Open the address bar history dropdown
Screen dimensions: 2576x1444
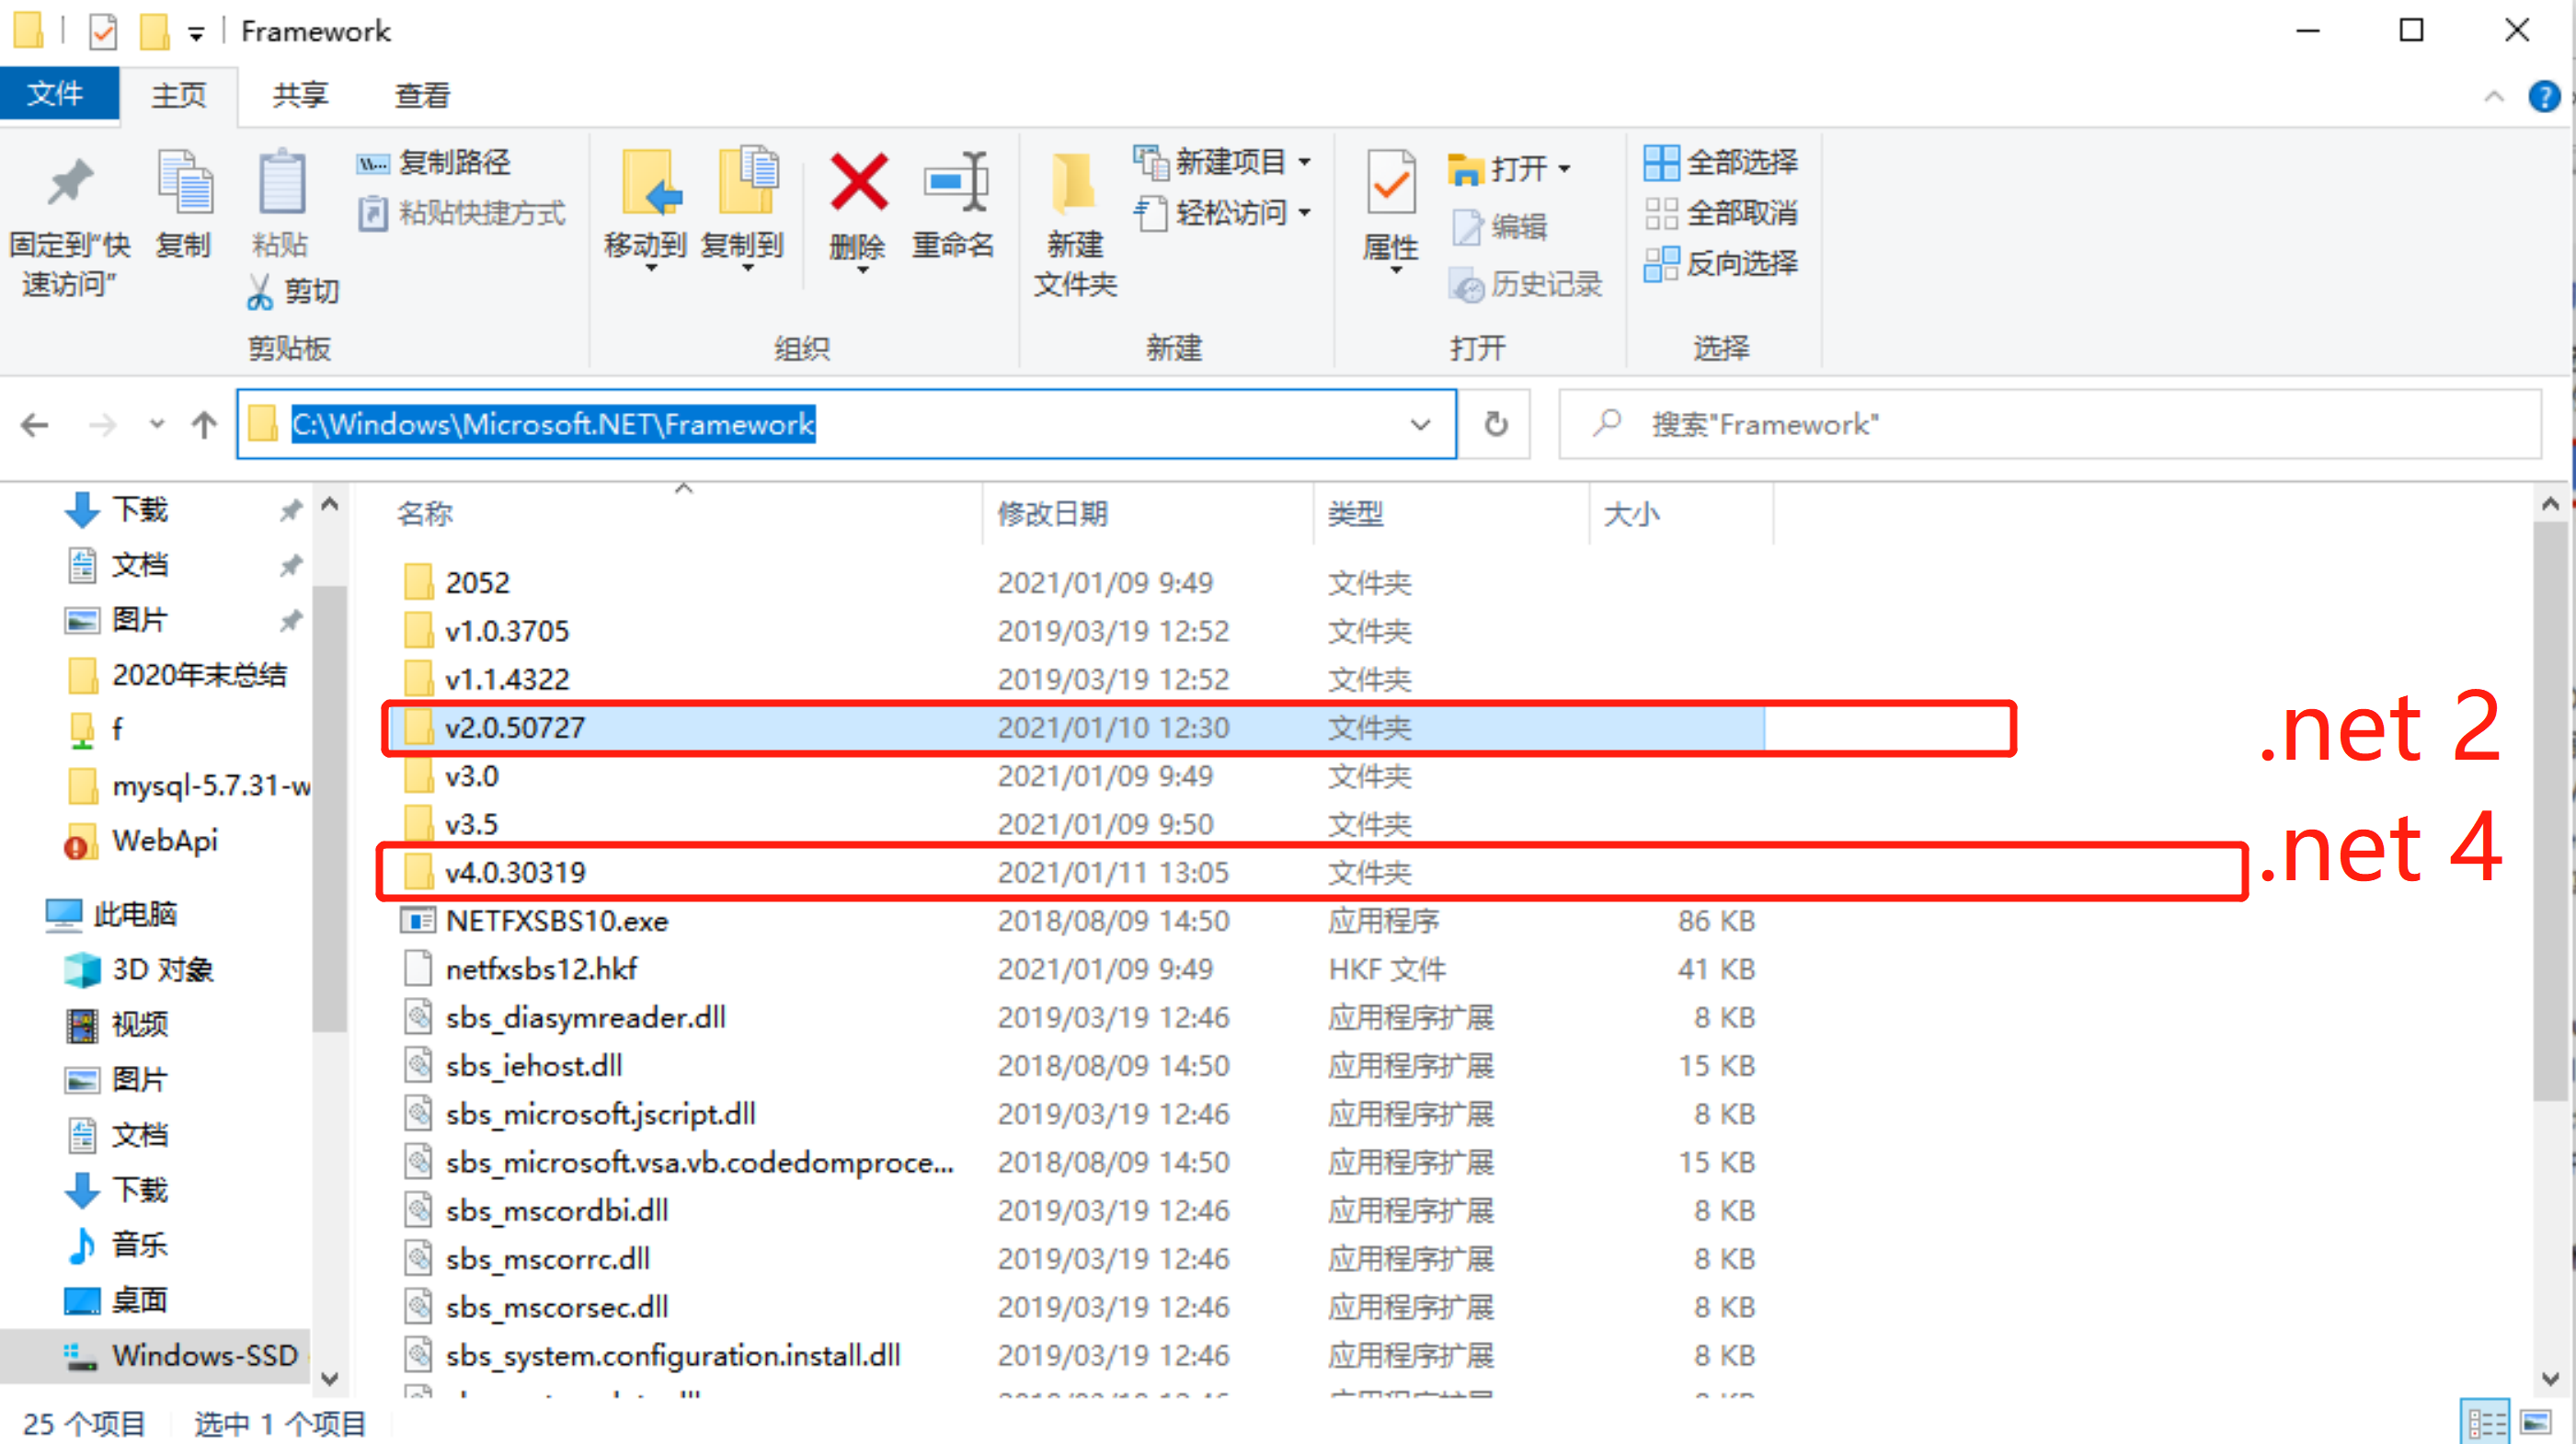click(x=1421, y=424)
